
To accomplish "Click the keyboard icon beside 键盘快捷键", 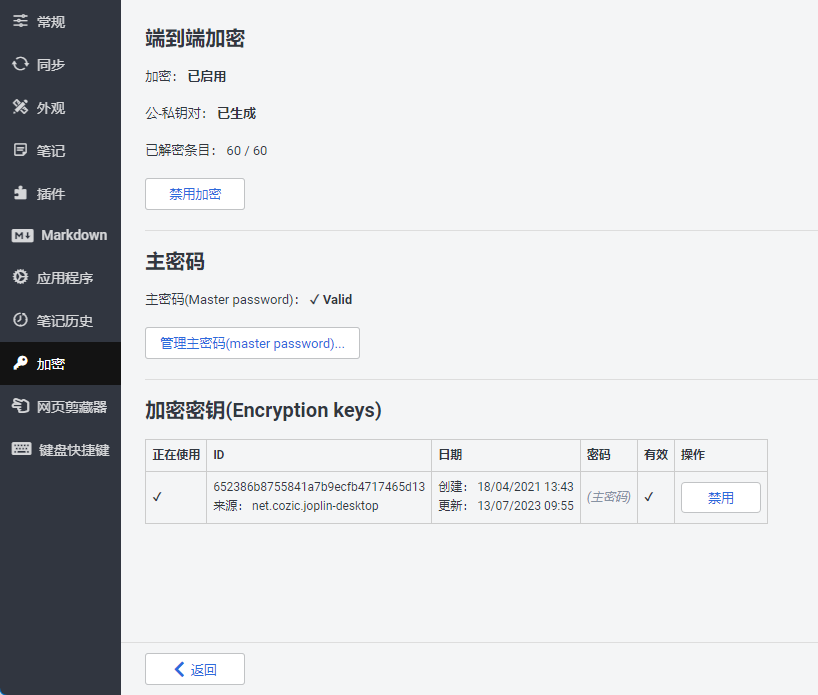I will coord(22,448).
